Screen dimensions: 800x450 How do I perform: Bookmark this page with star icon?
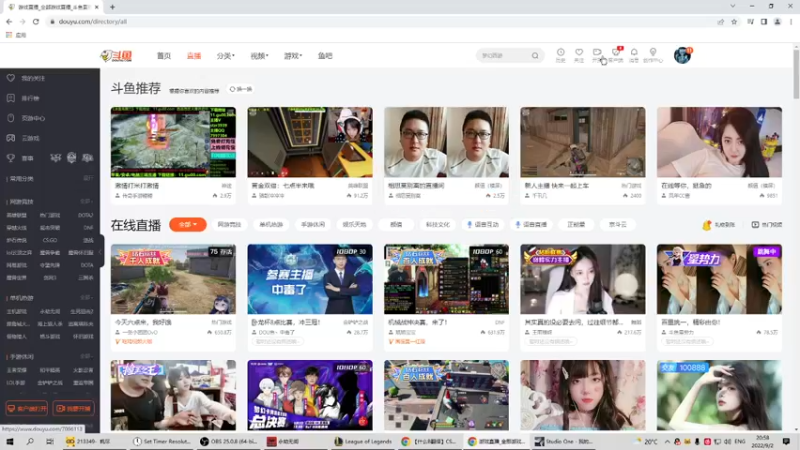point(734,22)
